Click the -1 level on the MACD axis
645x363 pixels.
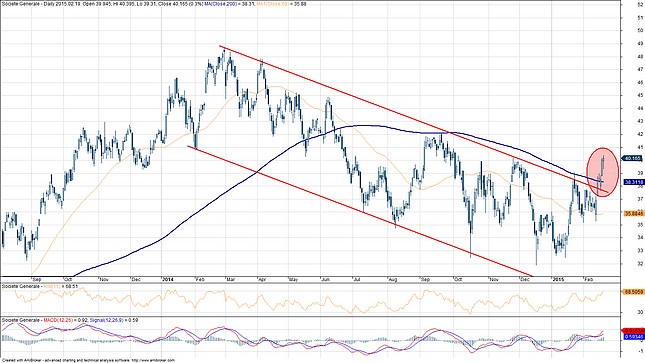[x=640, y=351]
